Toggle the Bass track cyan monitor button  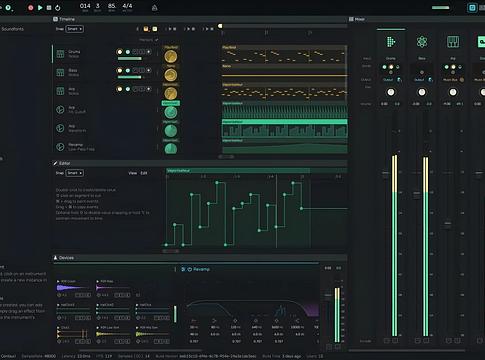pyautogui.click(x=128, y=70)
